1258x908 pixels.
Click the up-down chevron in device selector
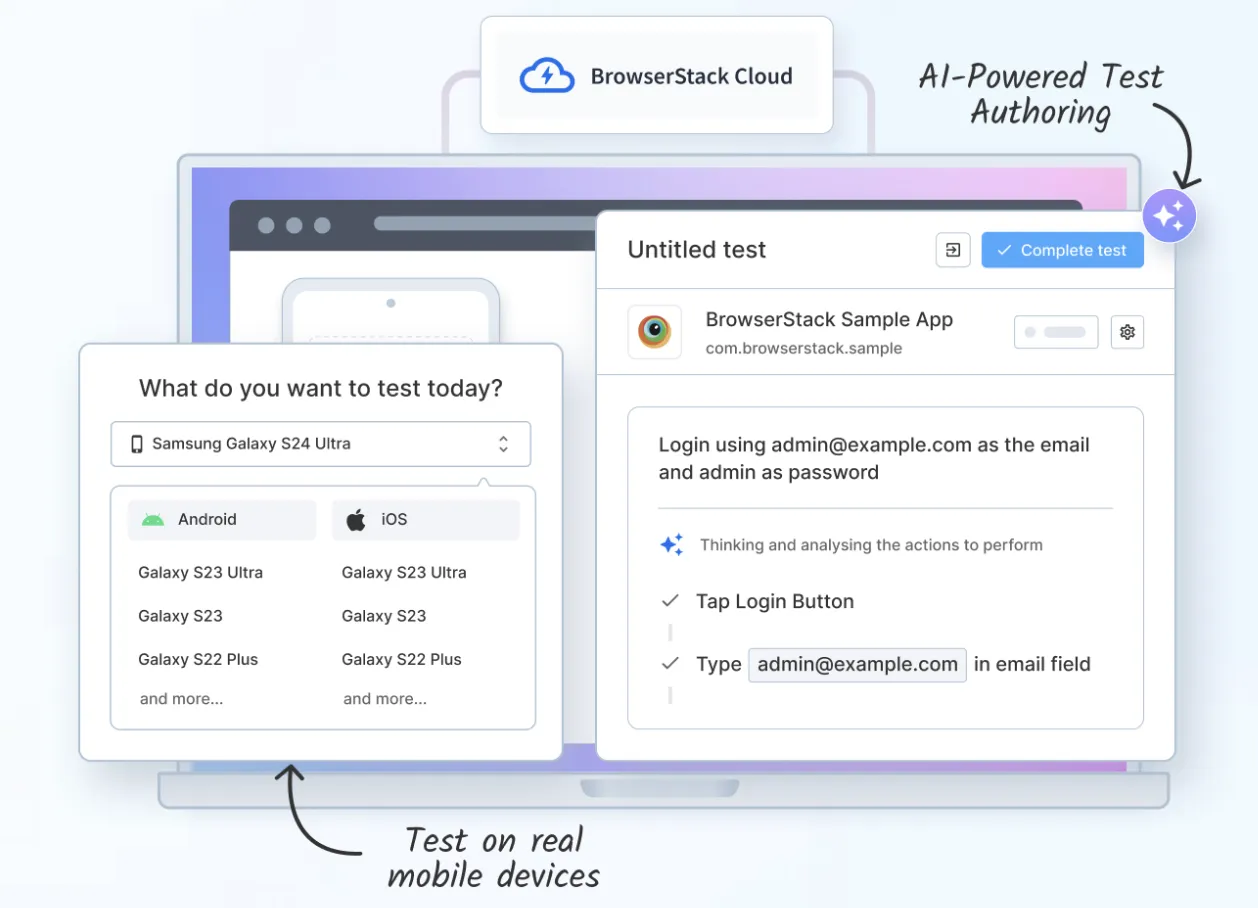(503, 444)
